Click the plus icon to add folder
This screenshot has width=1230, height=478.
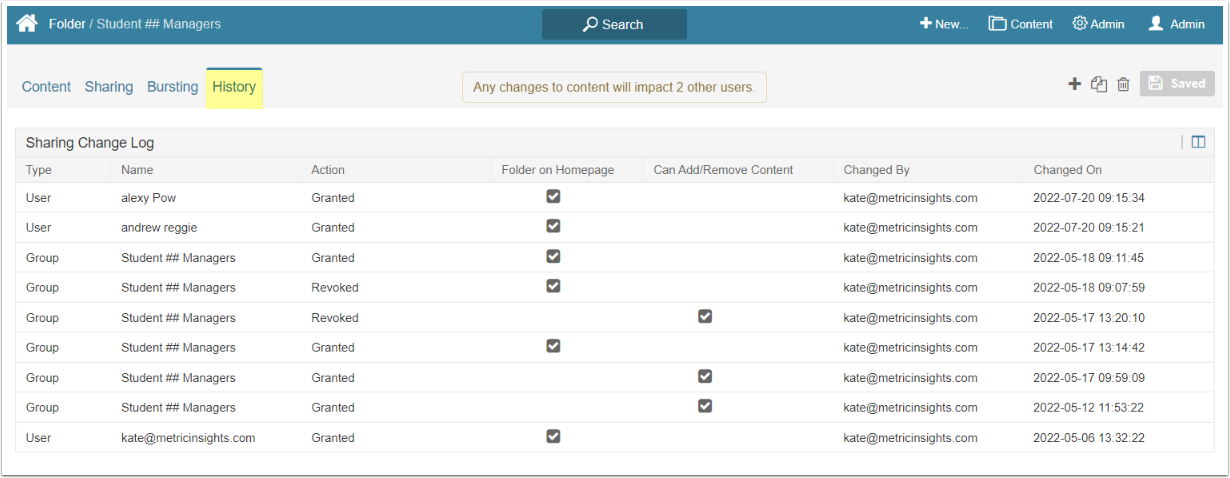[1075, 84]
